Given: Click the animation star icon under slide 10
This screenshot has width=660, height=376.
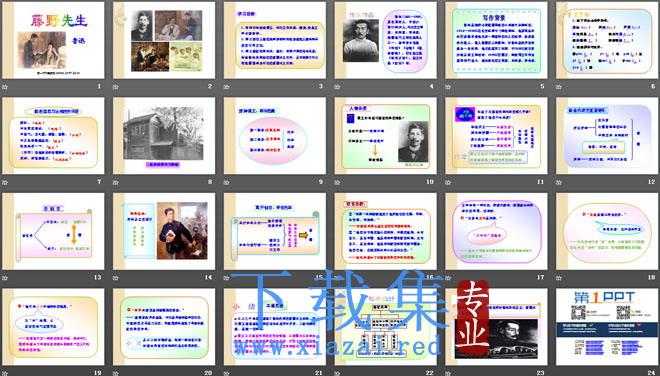Looking at the screenshot, I should tap(338, 182).
